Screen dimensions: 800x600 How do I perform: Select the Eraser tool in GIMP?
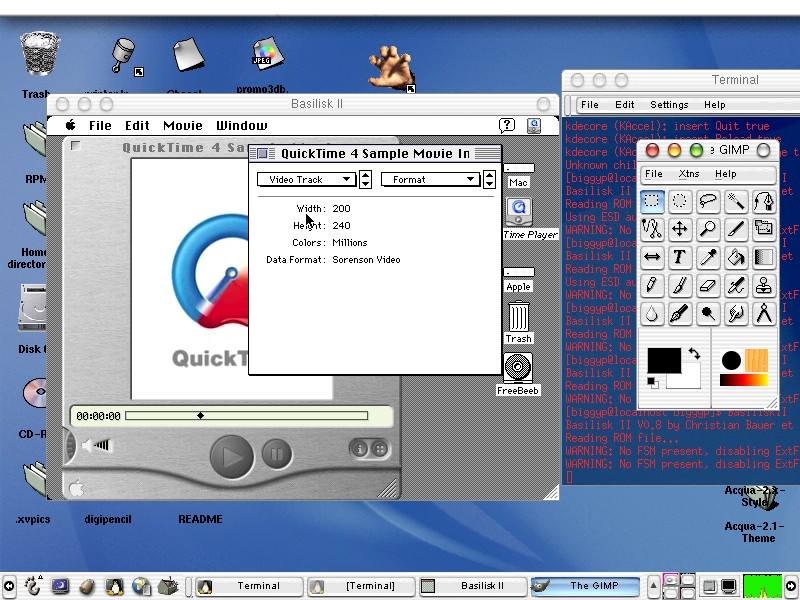click(708, 286)
